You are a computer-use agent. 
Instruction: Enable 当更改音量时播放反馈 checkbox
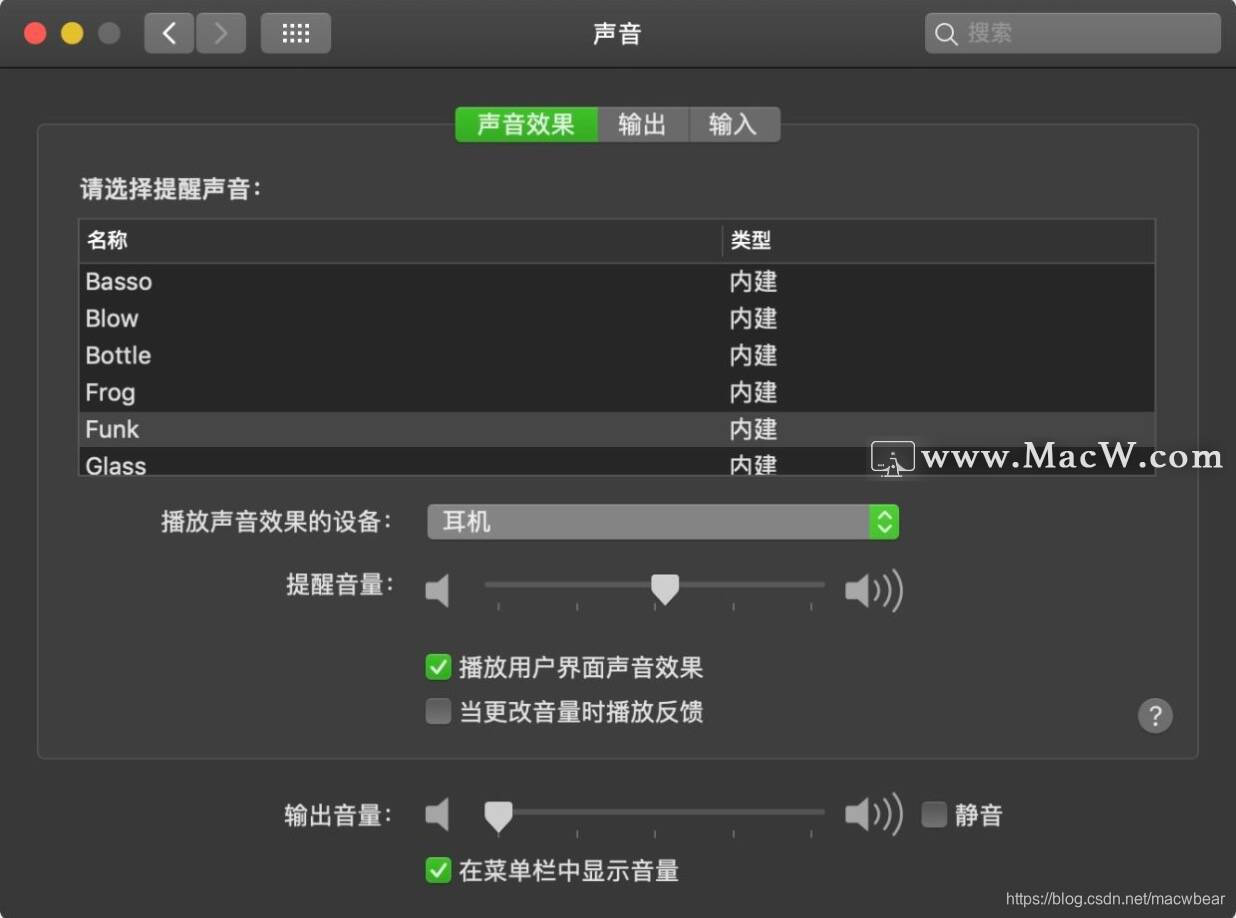[438, 711]
